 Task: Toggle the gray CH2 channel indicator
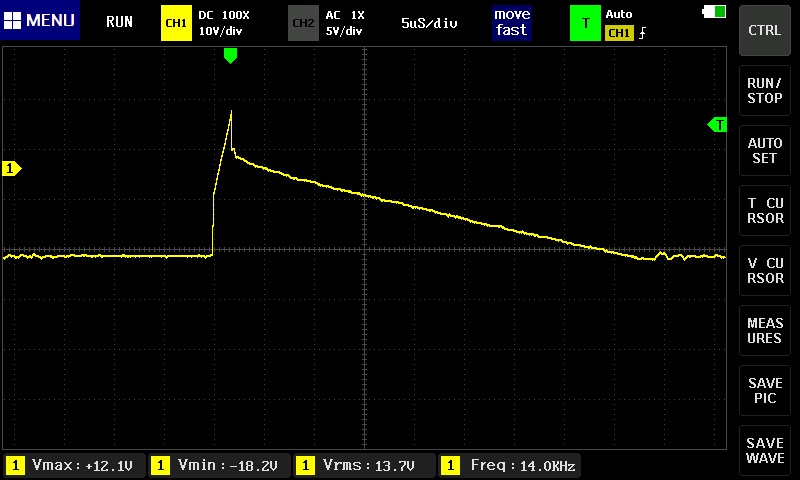(x=301, y=23)
